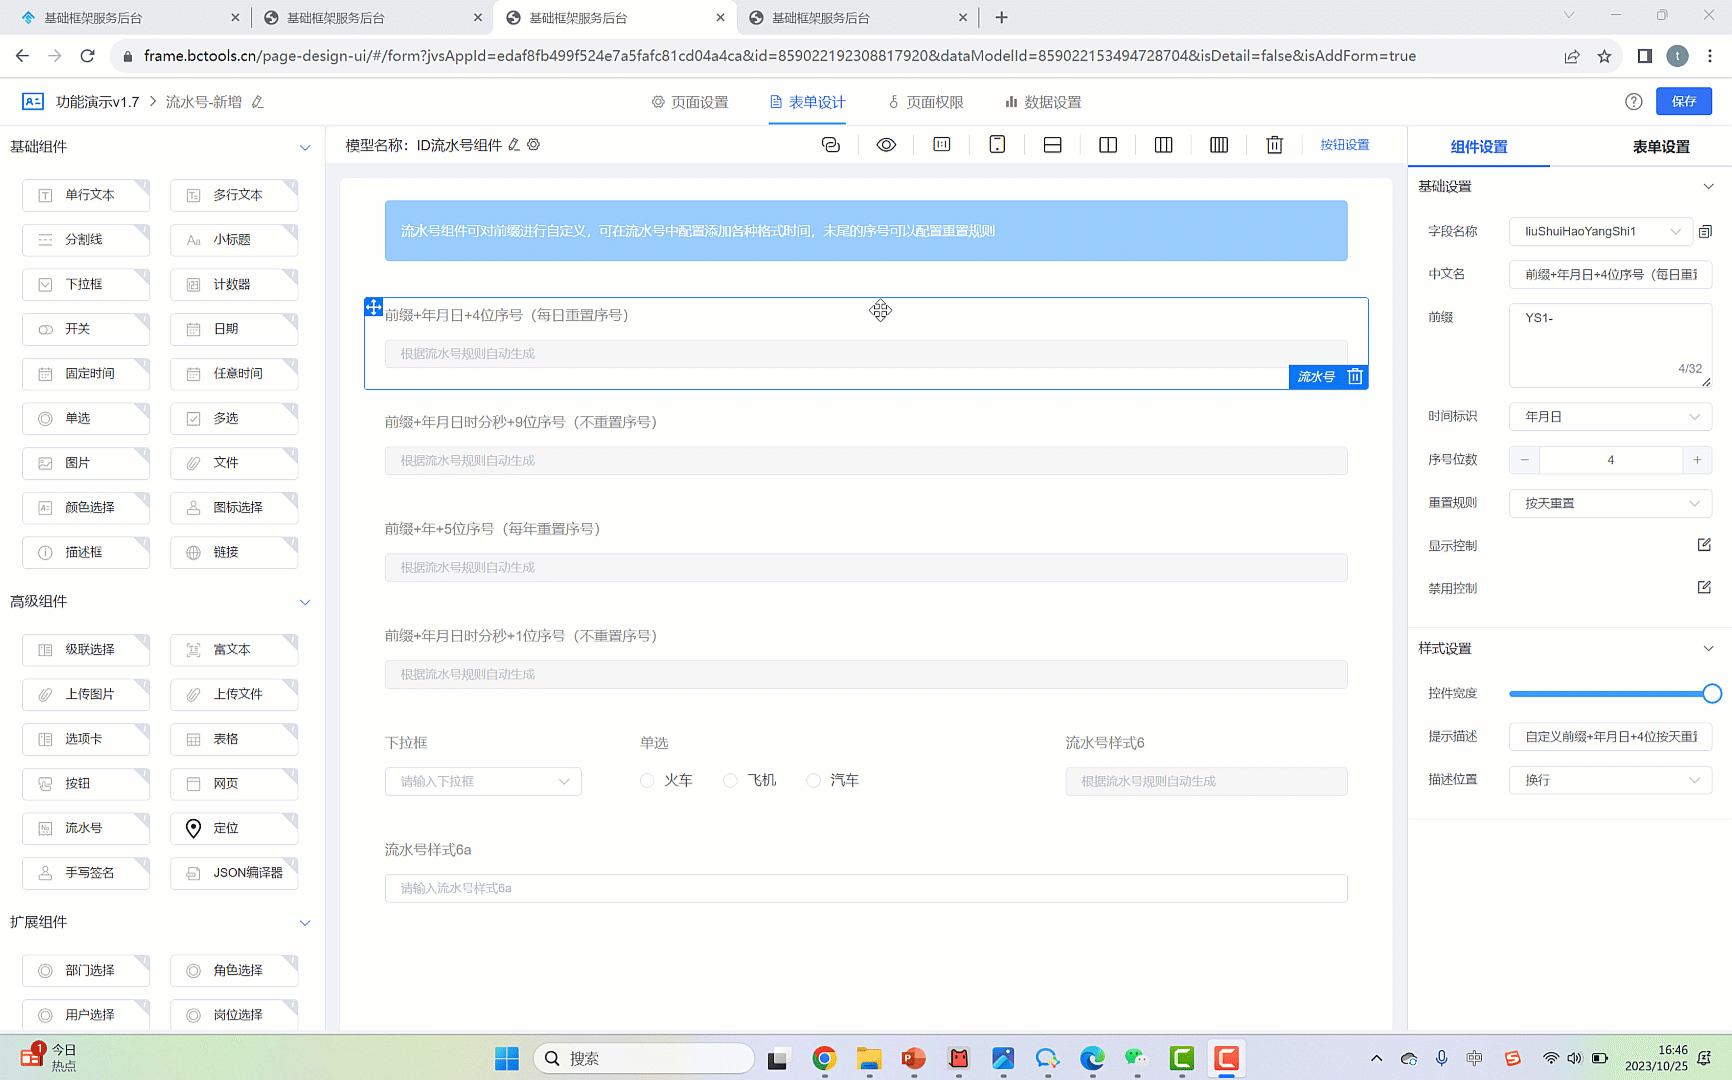Open the 禁用控制 edit icon

pos(1704,588)
